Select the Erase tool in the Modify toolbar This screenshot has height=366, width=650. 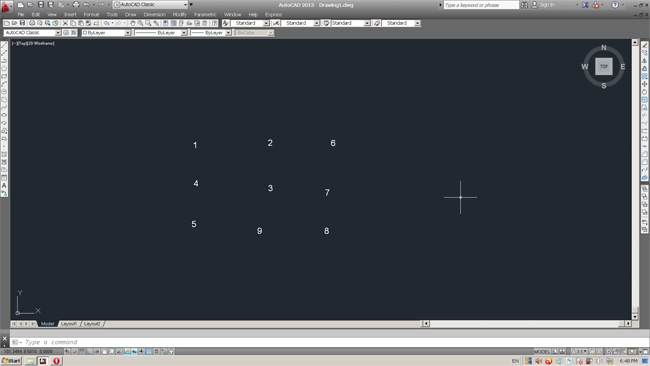point(645,45)
